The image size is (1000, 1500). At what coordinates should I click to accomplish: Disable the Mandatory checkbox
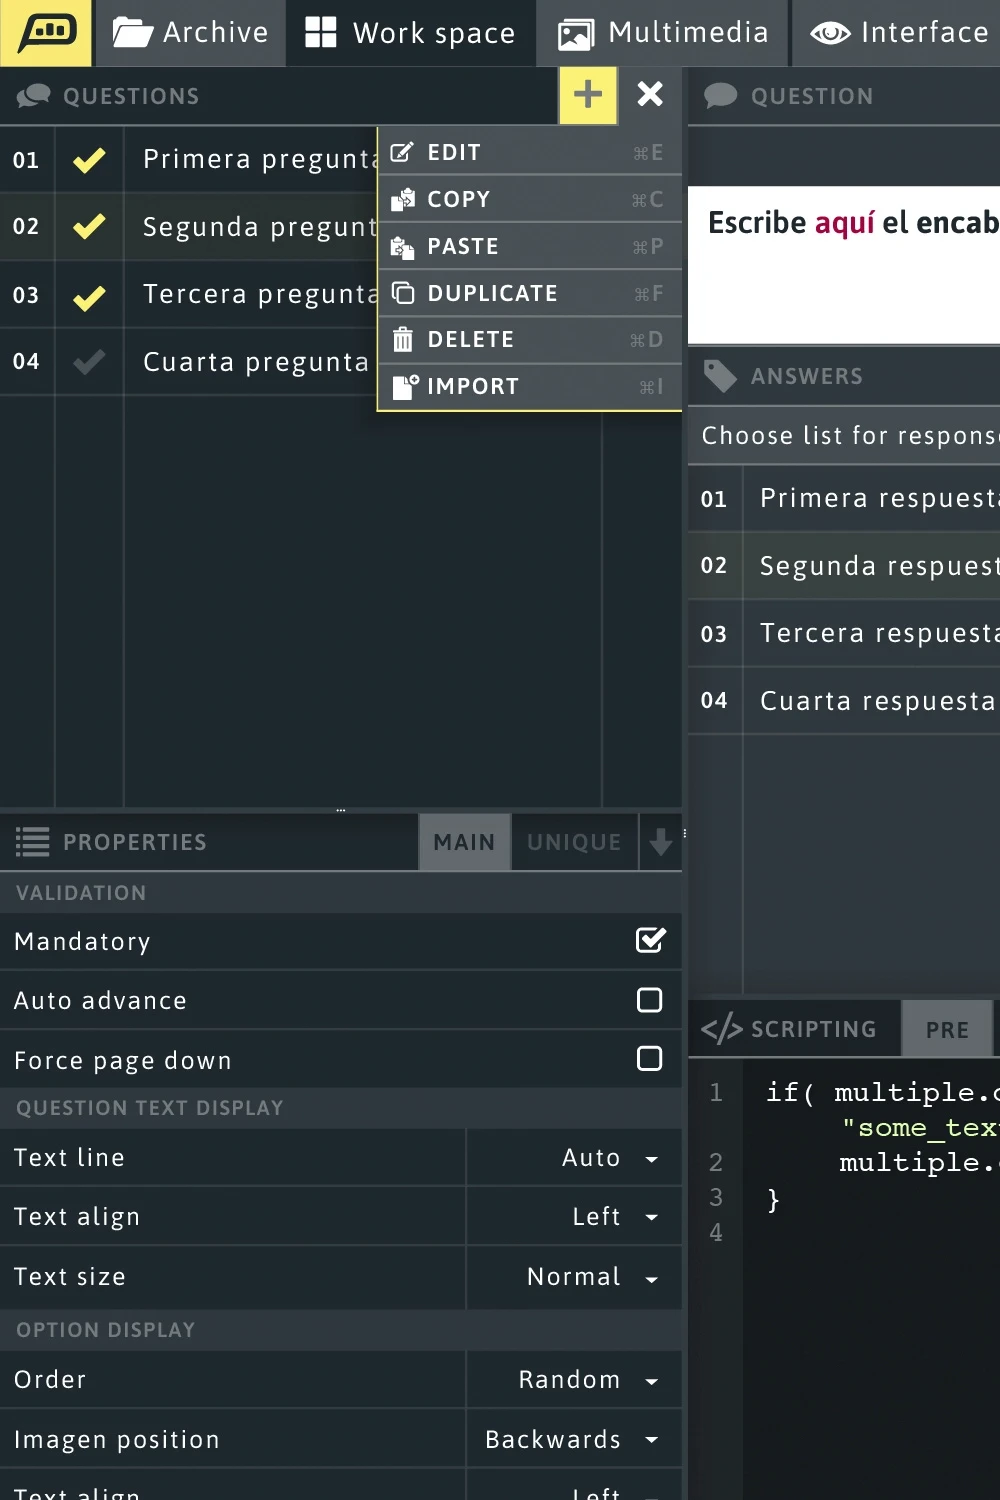click(650, 941)
